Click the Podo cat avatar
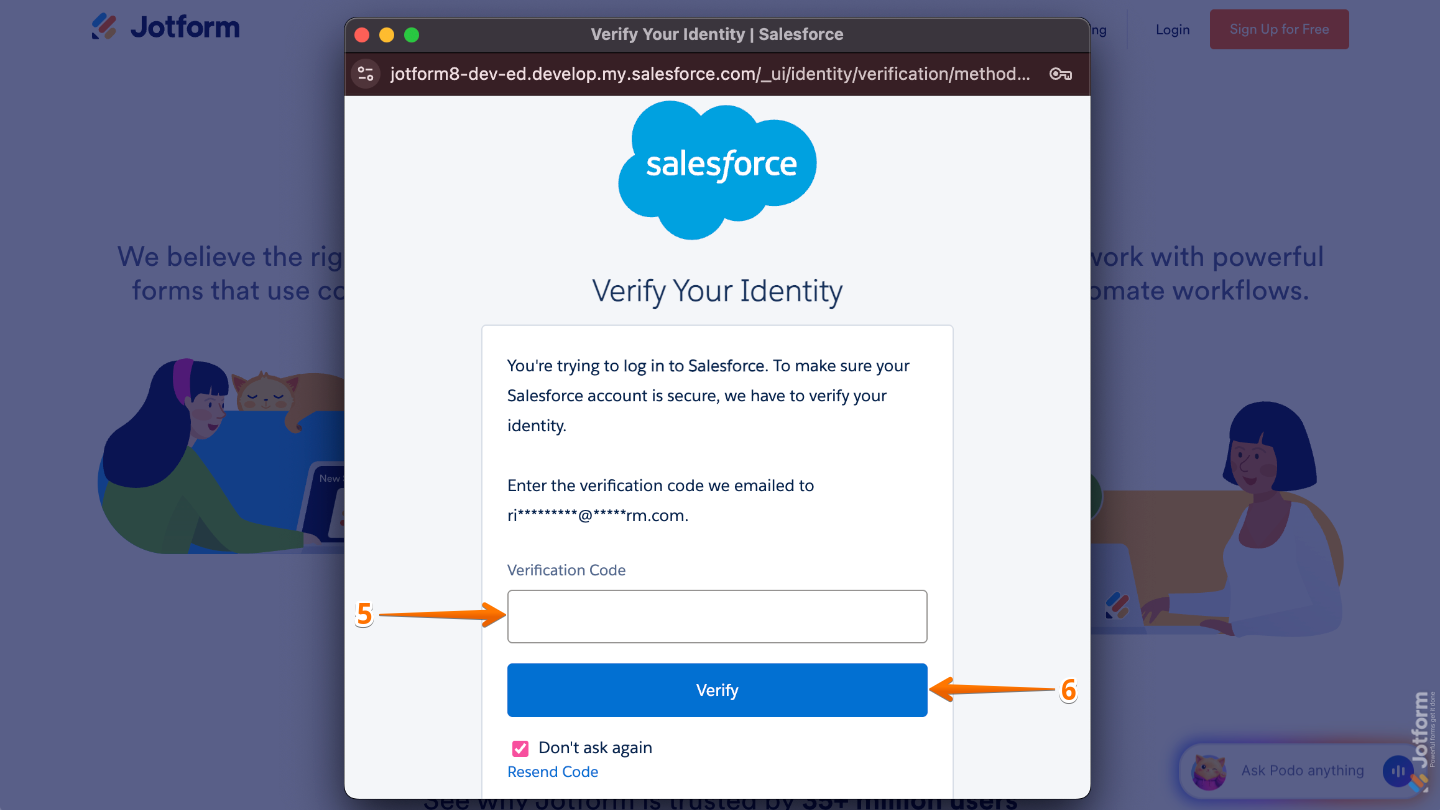 point(1209,771)
